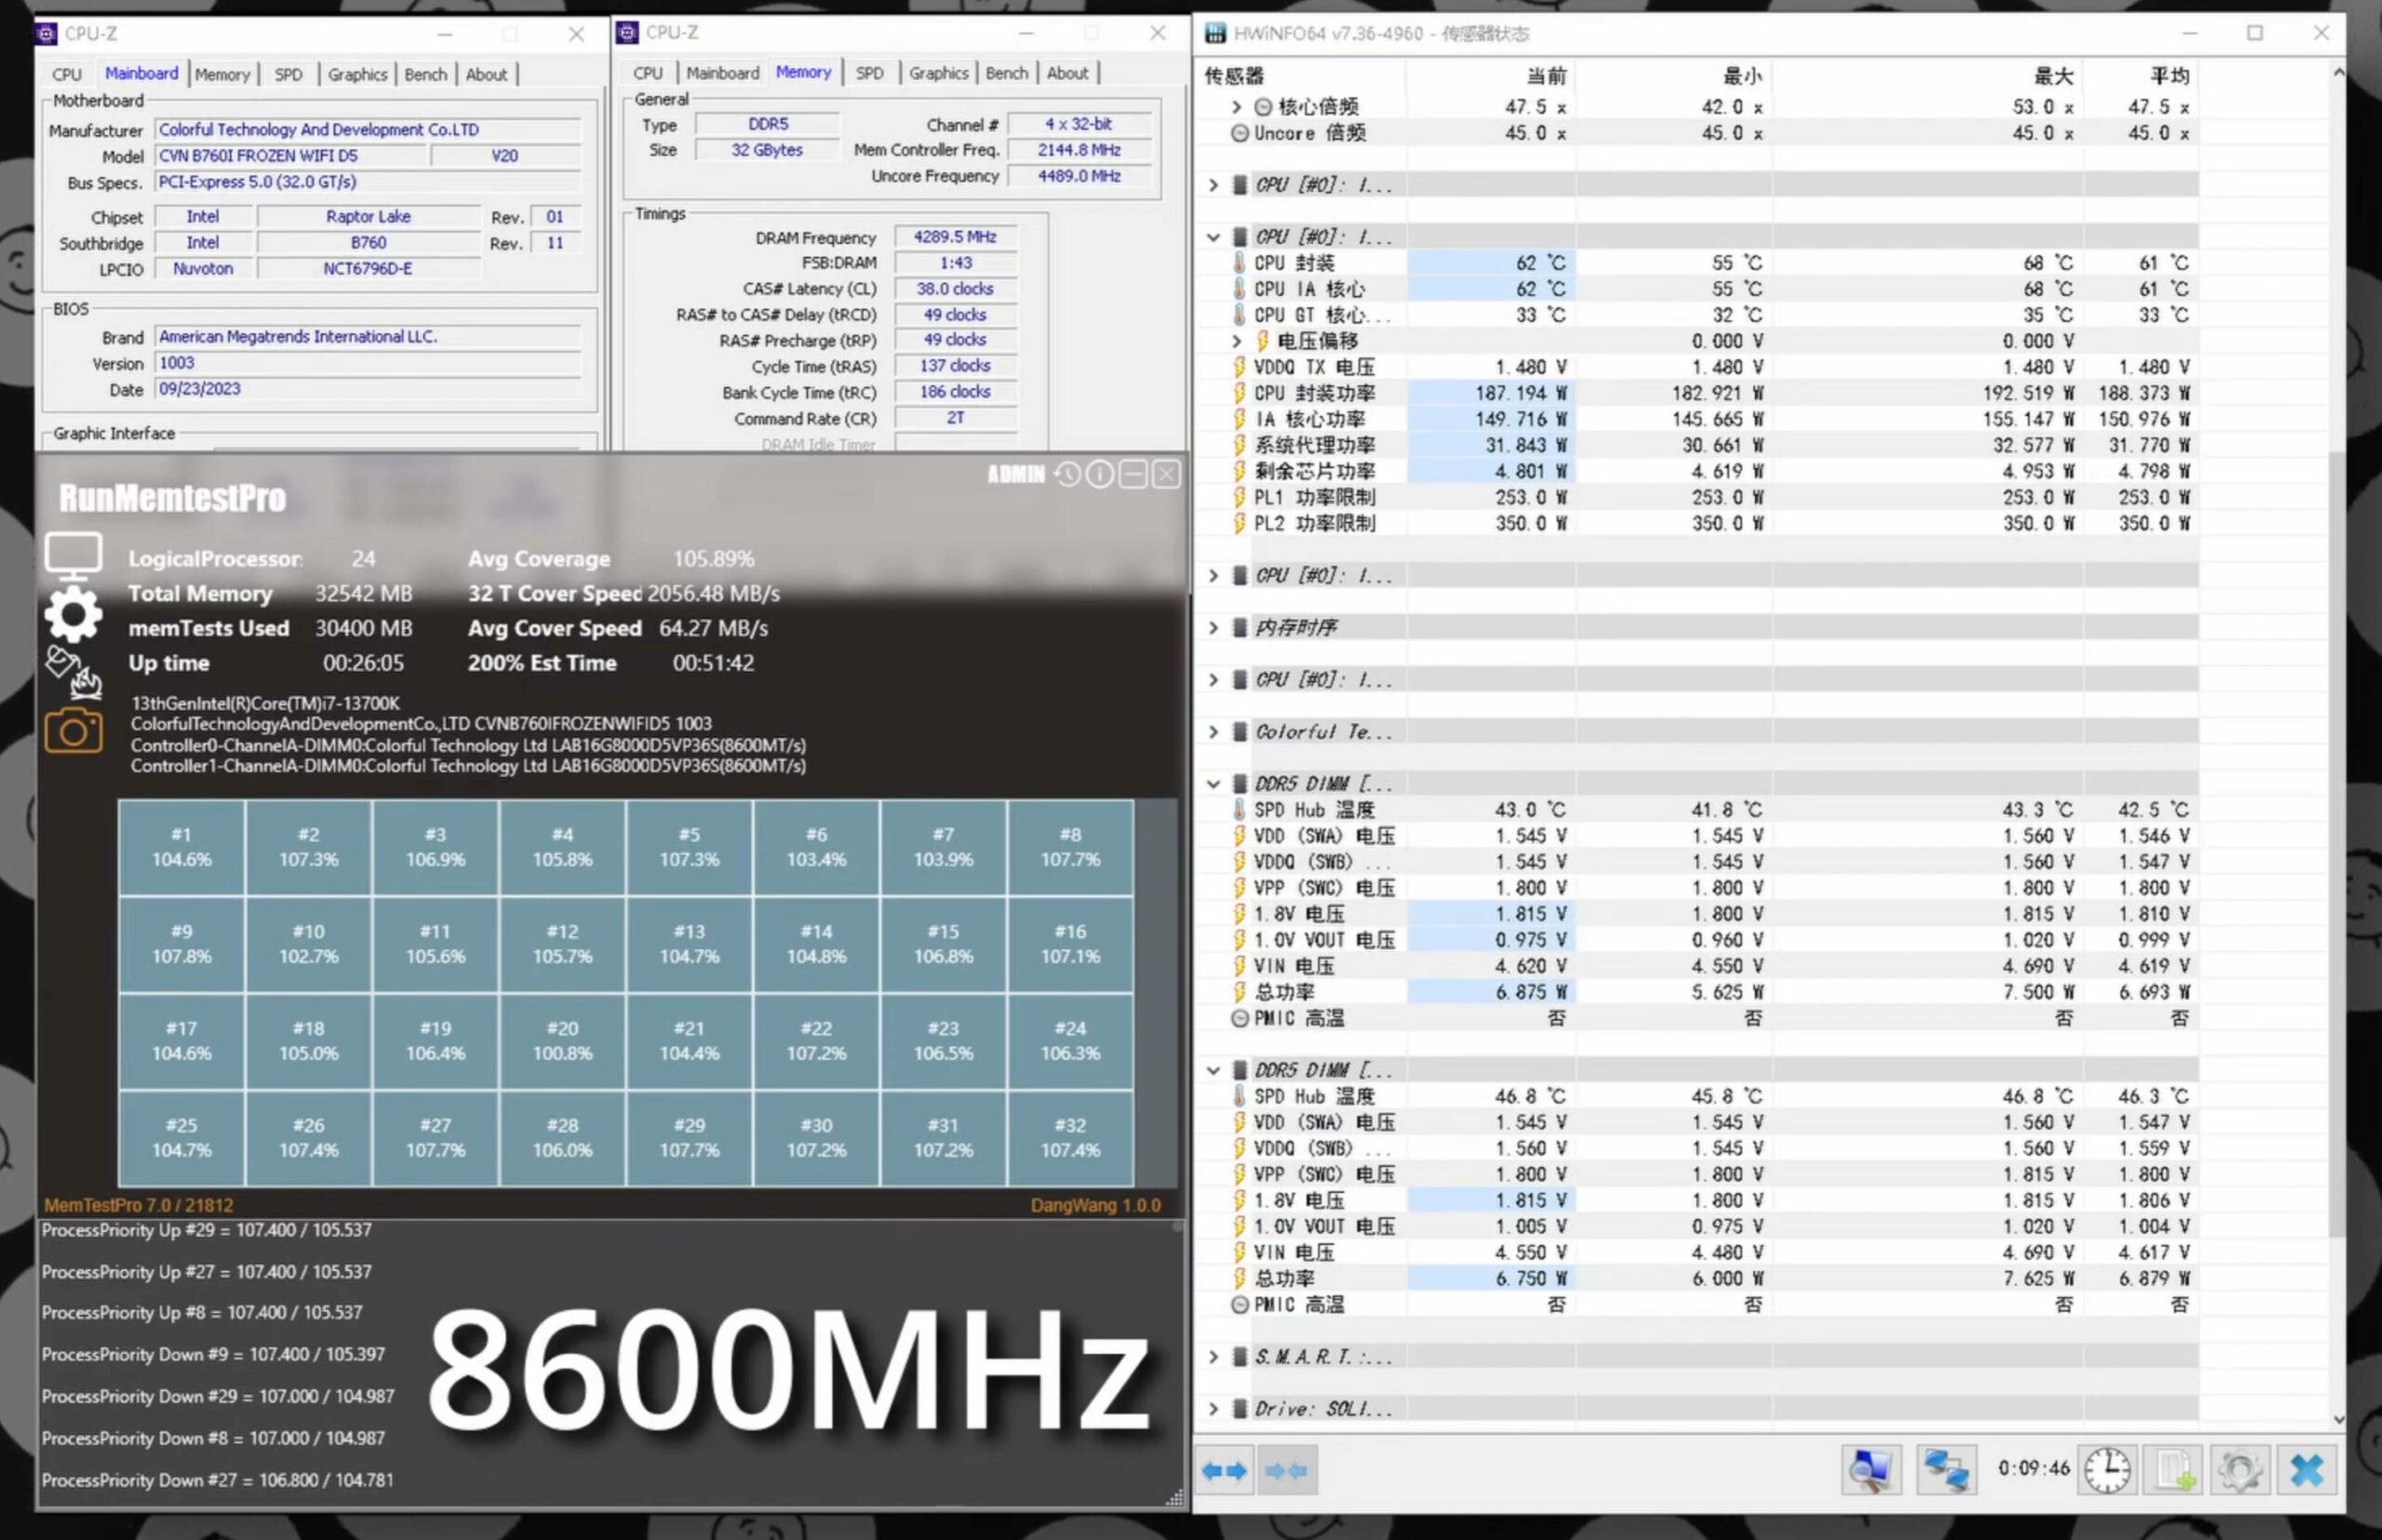Select the CPU 封装功率 sensor row
2382x1540 pixels.
(x=1314, y=393)
